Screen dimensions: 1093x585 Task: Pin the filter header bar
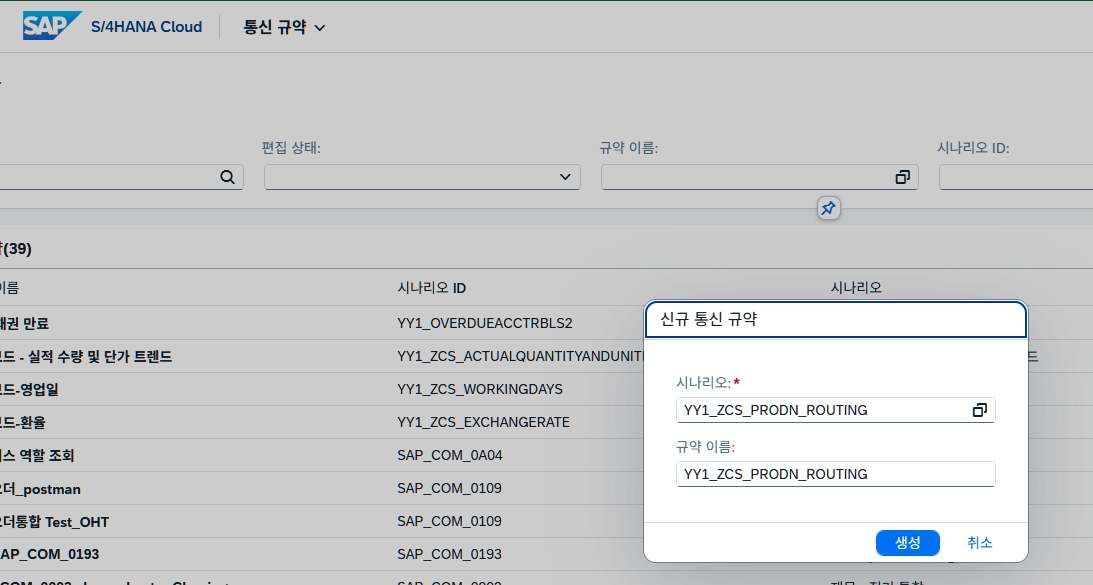pyautogui.click(x=829, y=208)
